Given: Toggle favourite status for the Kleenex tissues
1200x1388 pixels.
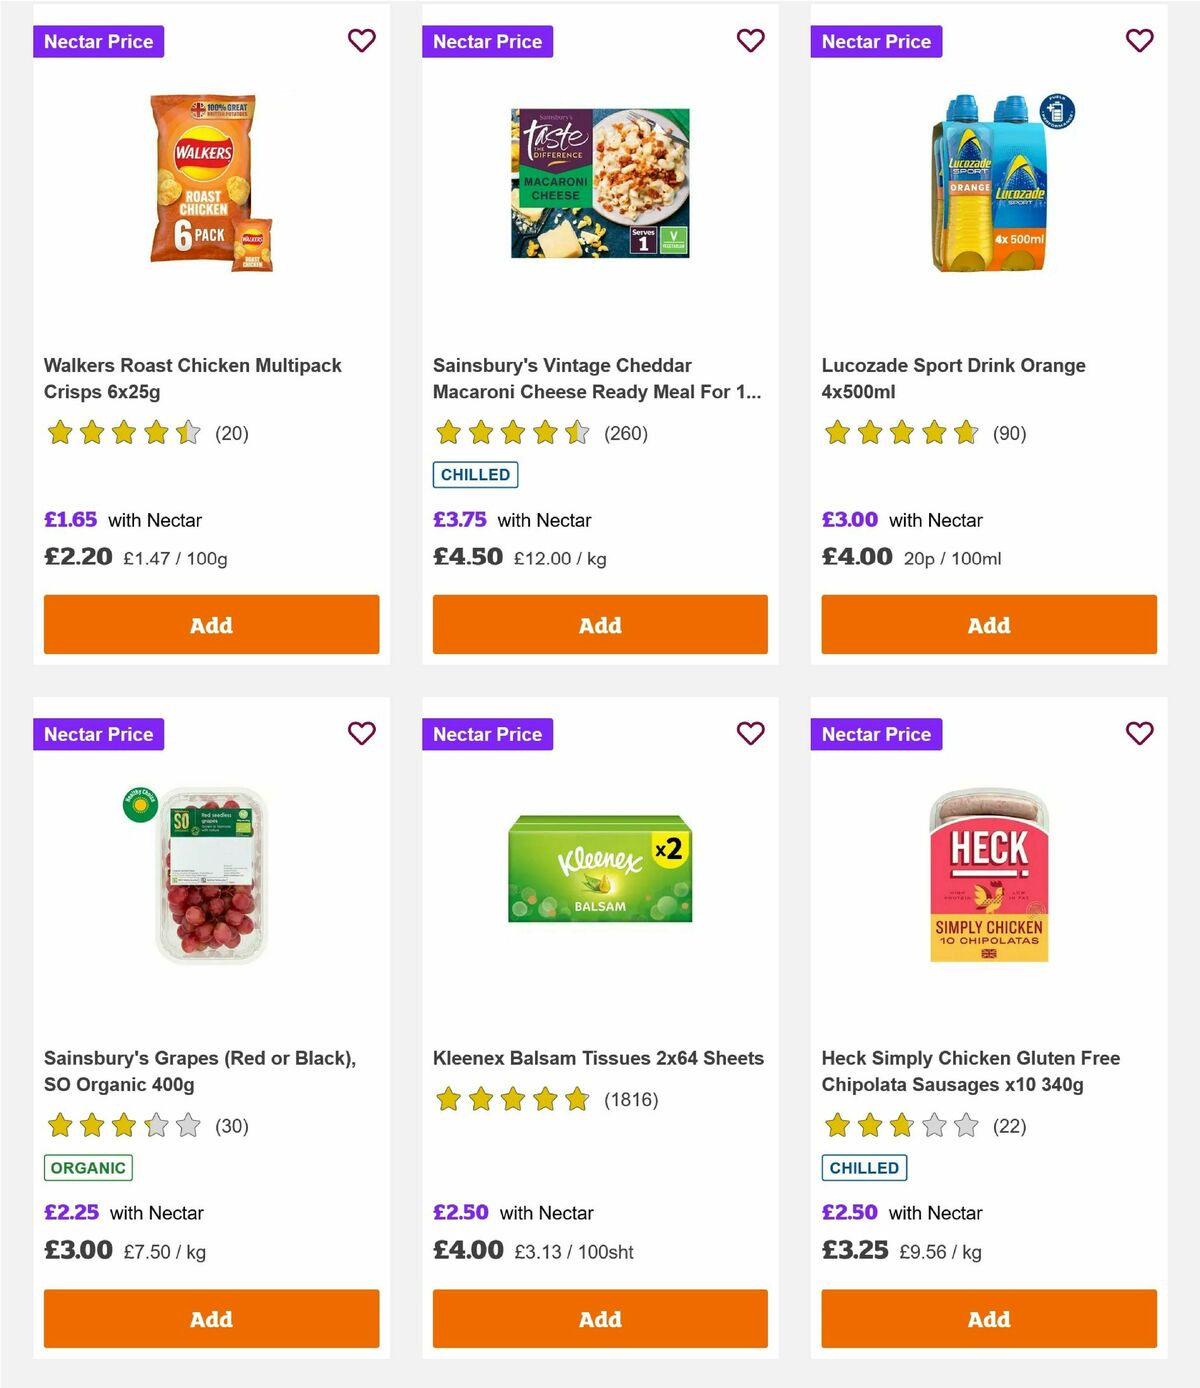Looking at the screenshot, I should point(750,733).
